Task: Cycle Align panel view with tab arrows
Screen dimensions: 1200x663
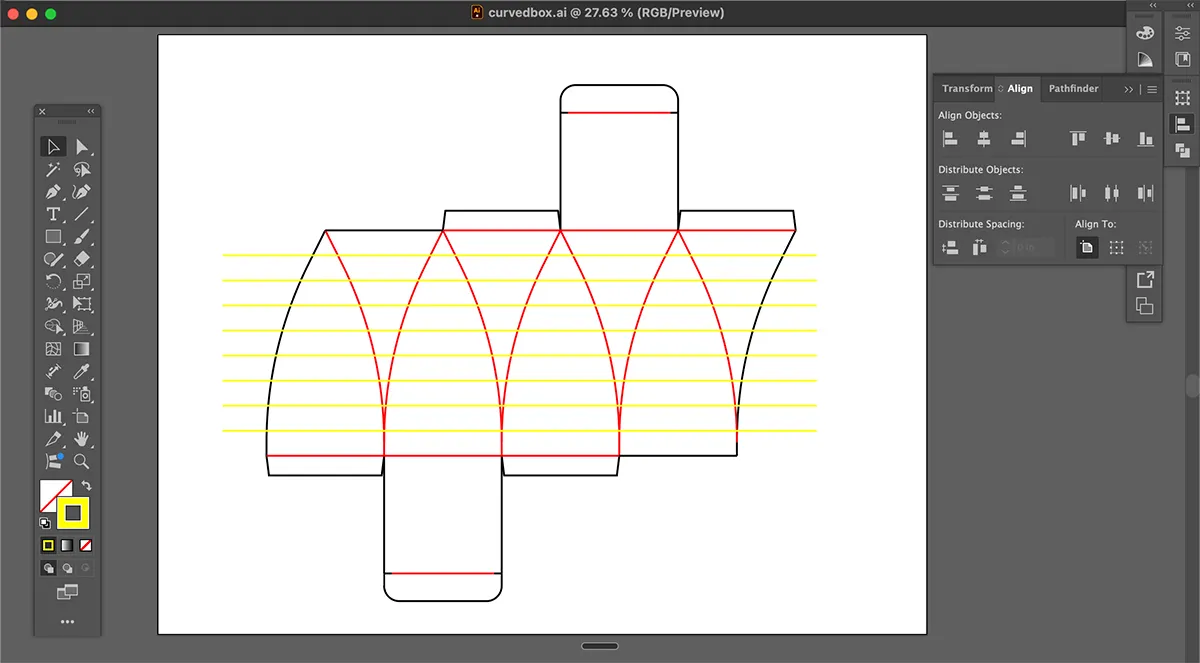Action: click(1001, 89)
